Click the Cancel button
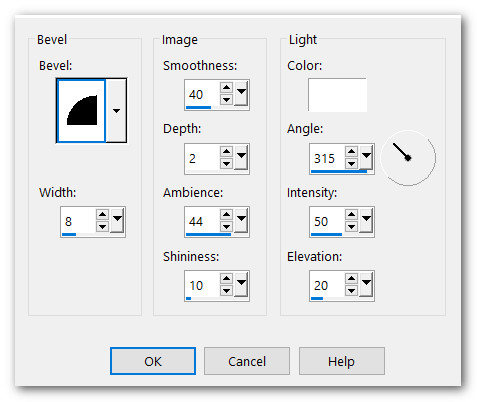Image resolution: width=477 pixels, height=402 pixels. (247, 361)
